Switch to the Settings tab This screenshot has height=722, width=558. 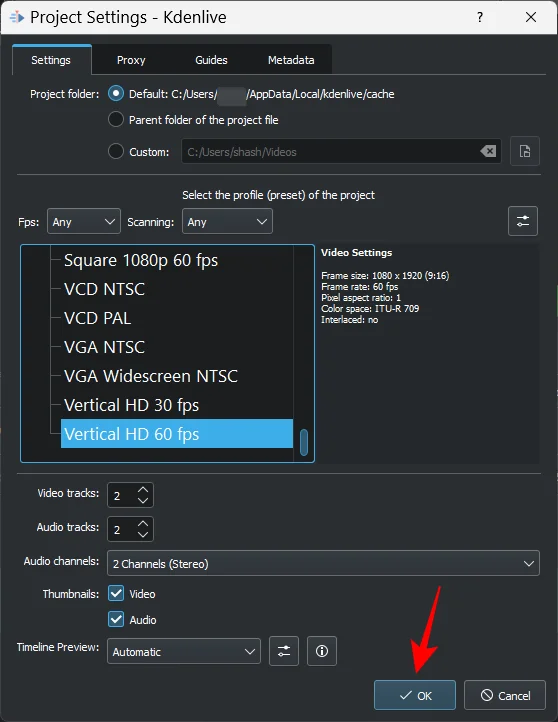pyautogui.click(x=51, y=60)
